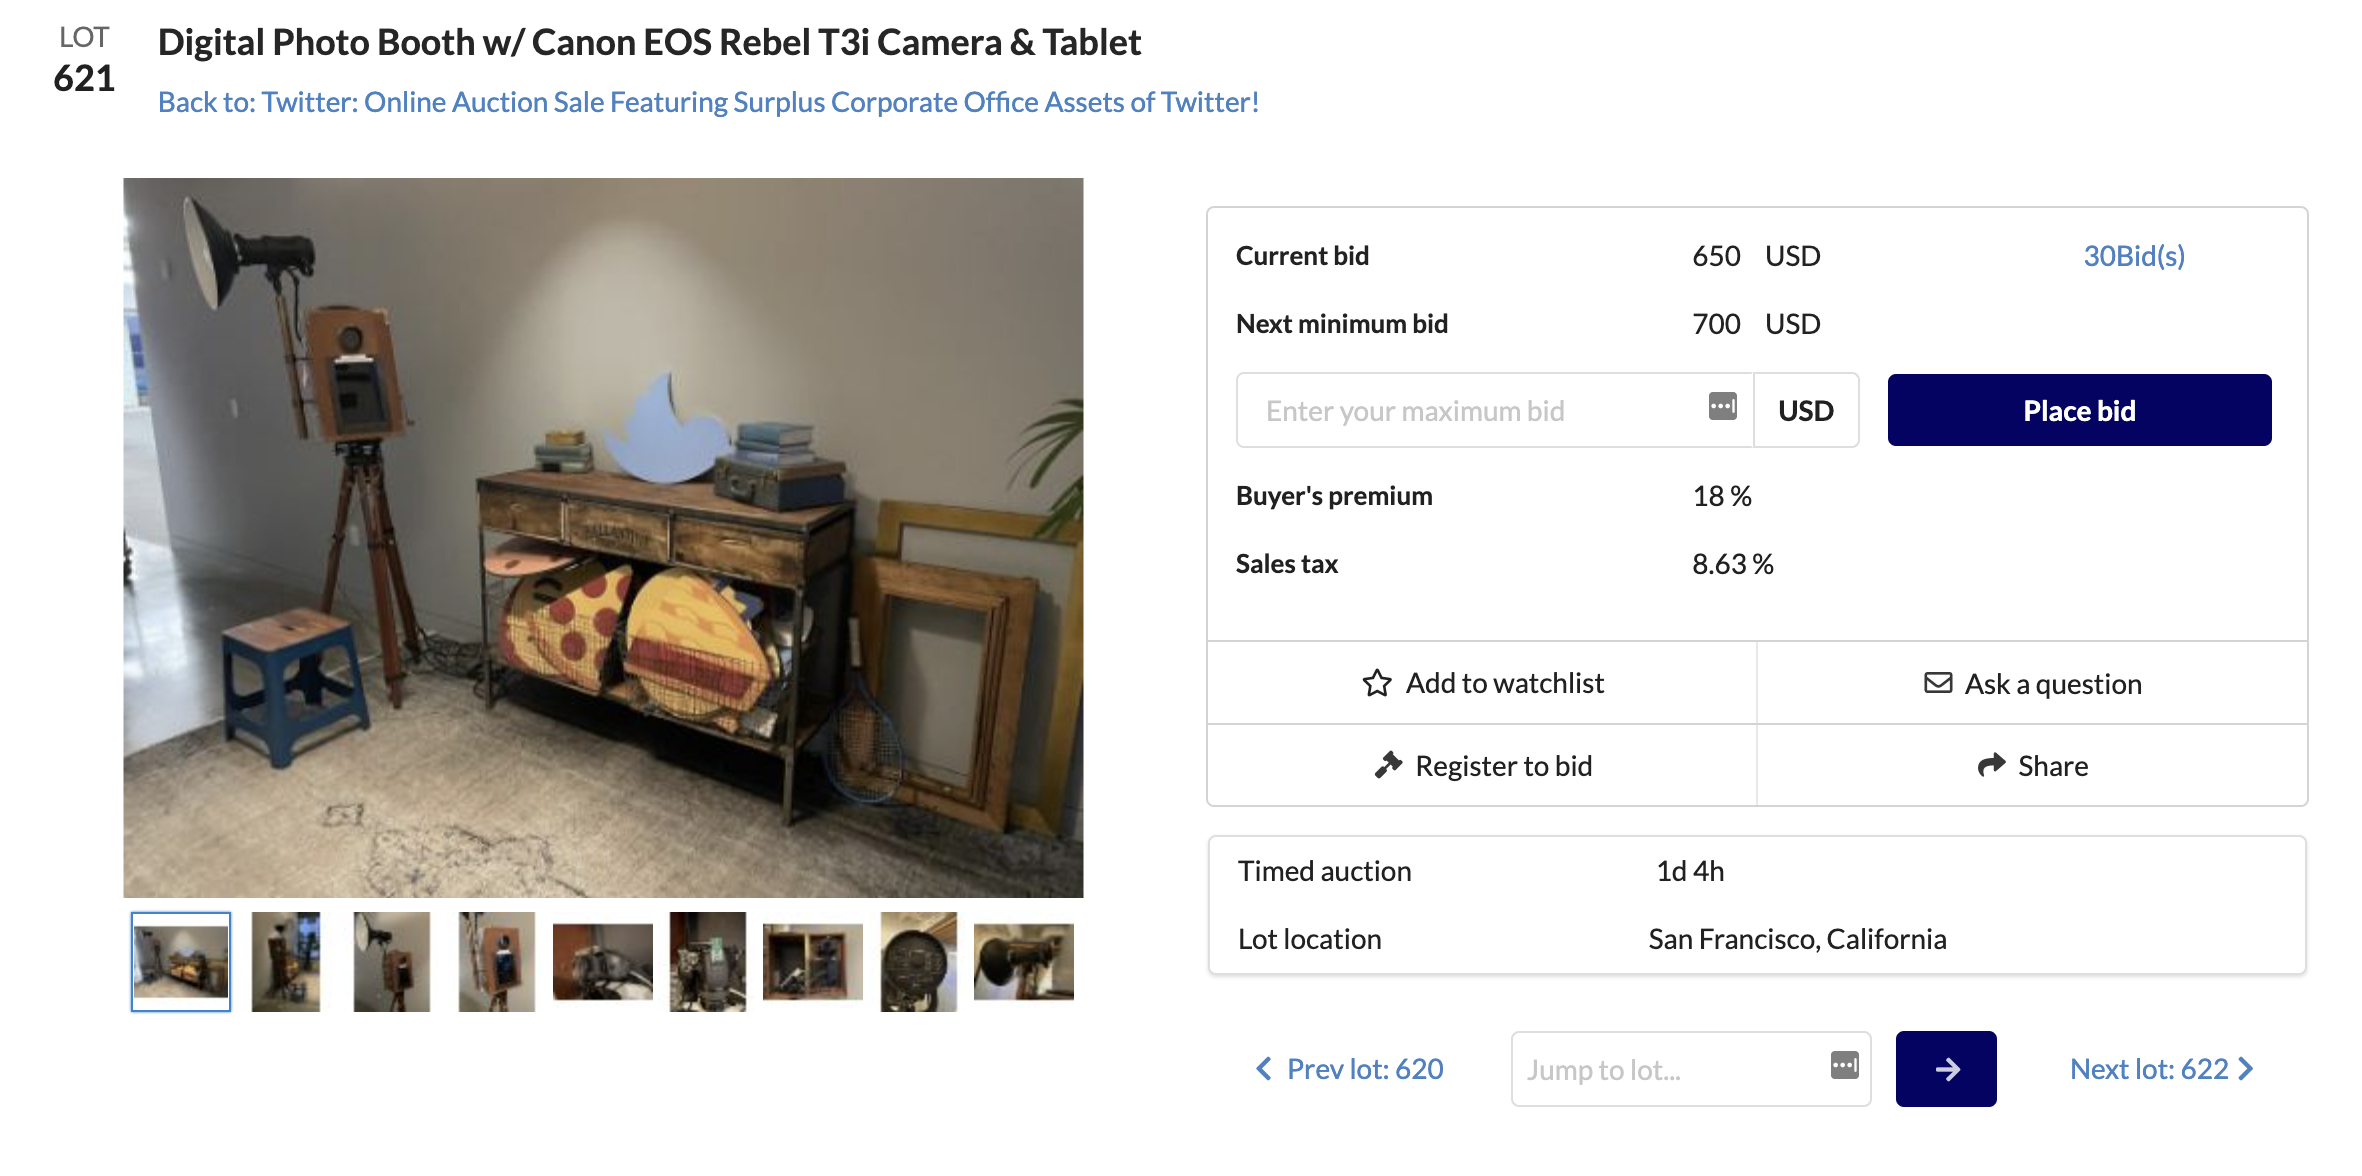Select the eighth thumbnail with the round light
The height and width of the screenshot is (1176, 2362).
[x=918, y=962]
